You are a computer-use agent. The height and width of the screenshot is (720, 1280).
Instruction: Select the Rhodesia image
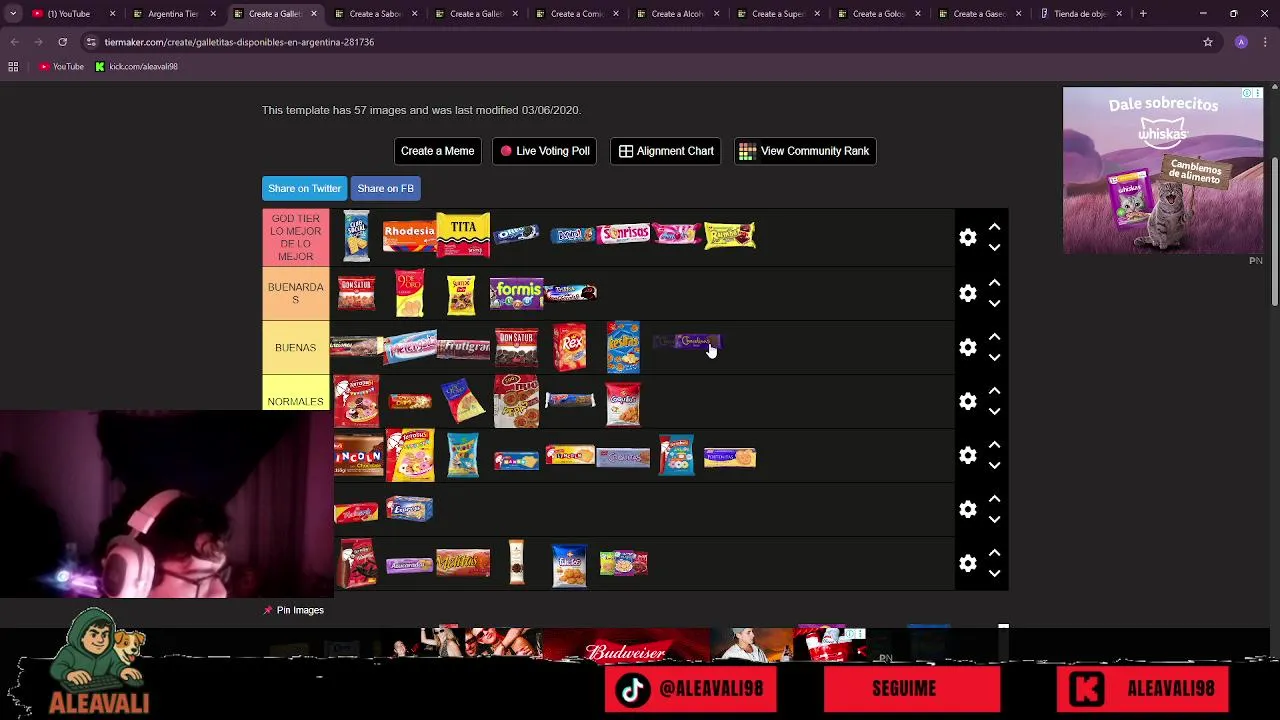pyautogui.click(x=409, y=236)
